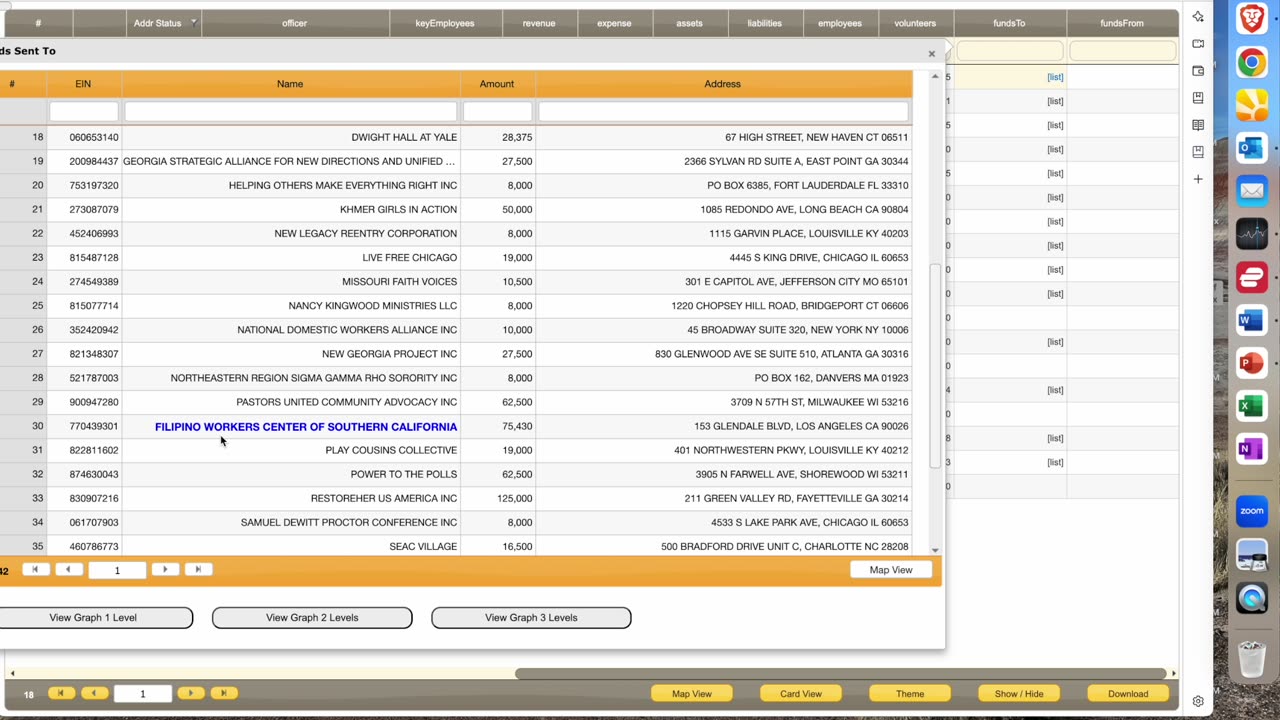Open Filipino Workers Center of Southern California link
Viewport: 1280px width, 720px height.
(306, 427)
